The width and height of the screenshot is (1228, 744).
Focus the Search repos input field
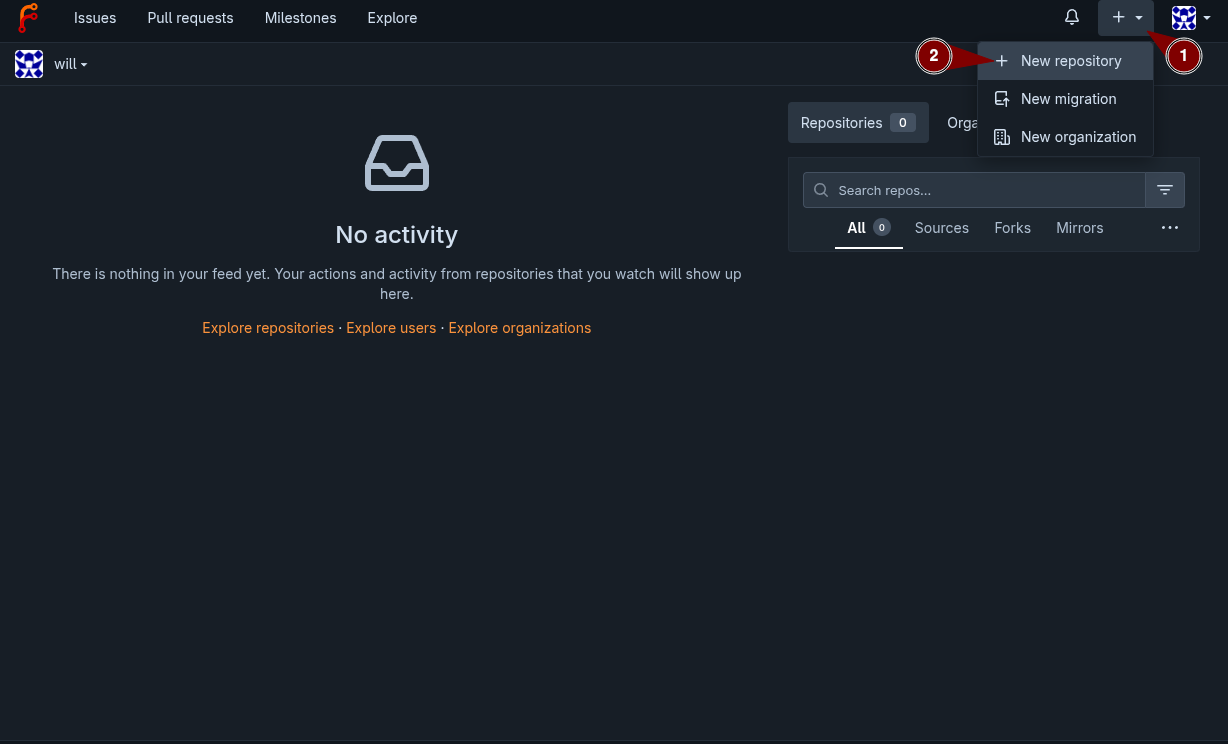985,190
